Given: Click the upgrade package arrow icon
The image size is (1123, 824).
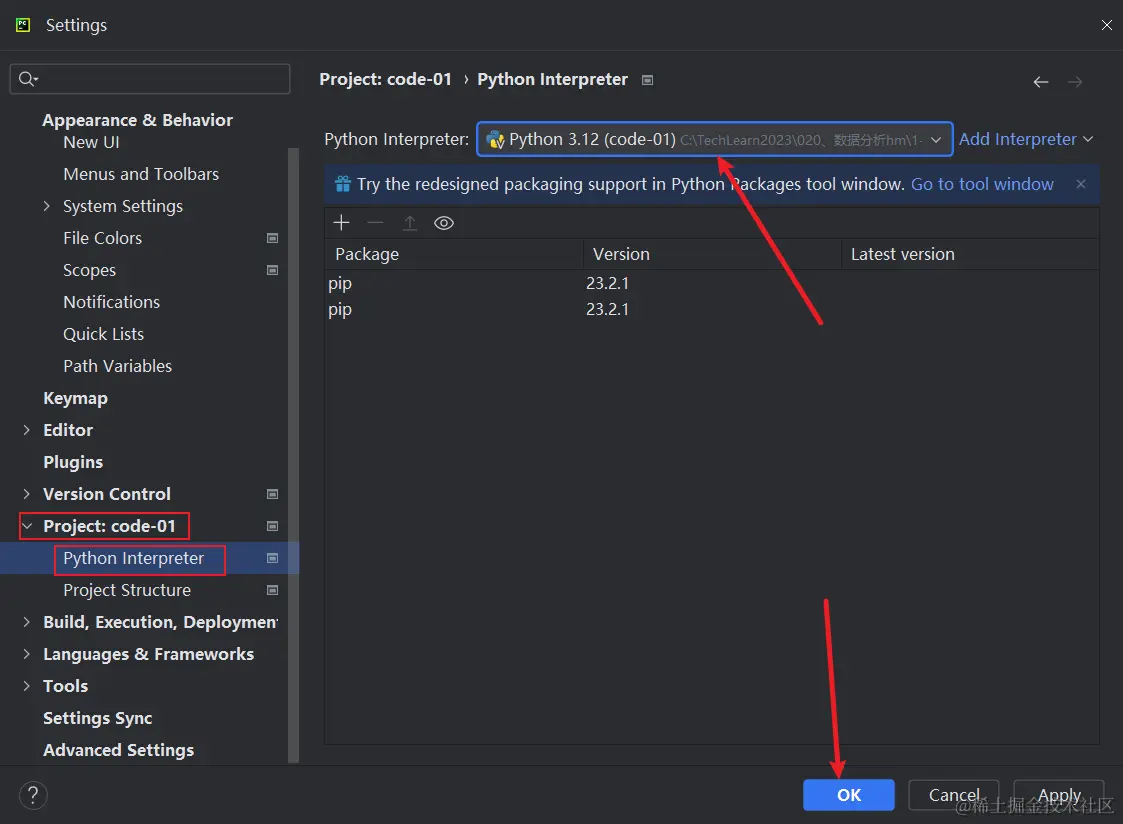Looking at the screenshot, I should pos(410,223).
